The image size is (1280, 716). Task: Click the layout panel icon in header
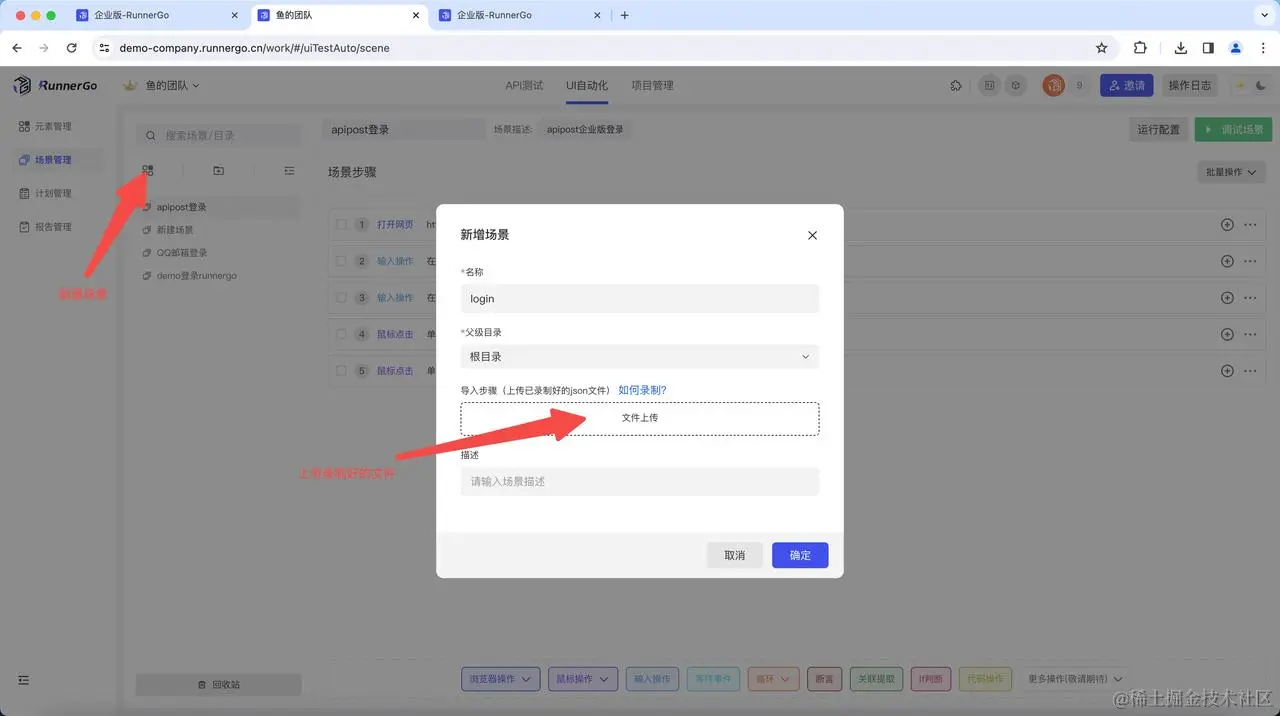point(989,86)
